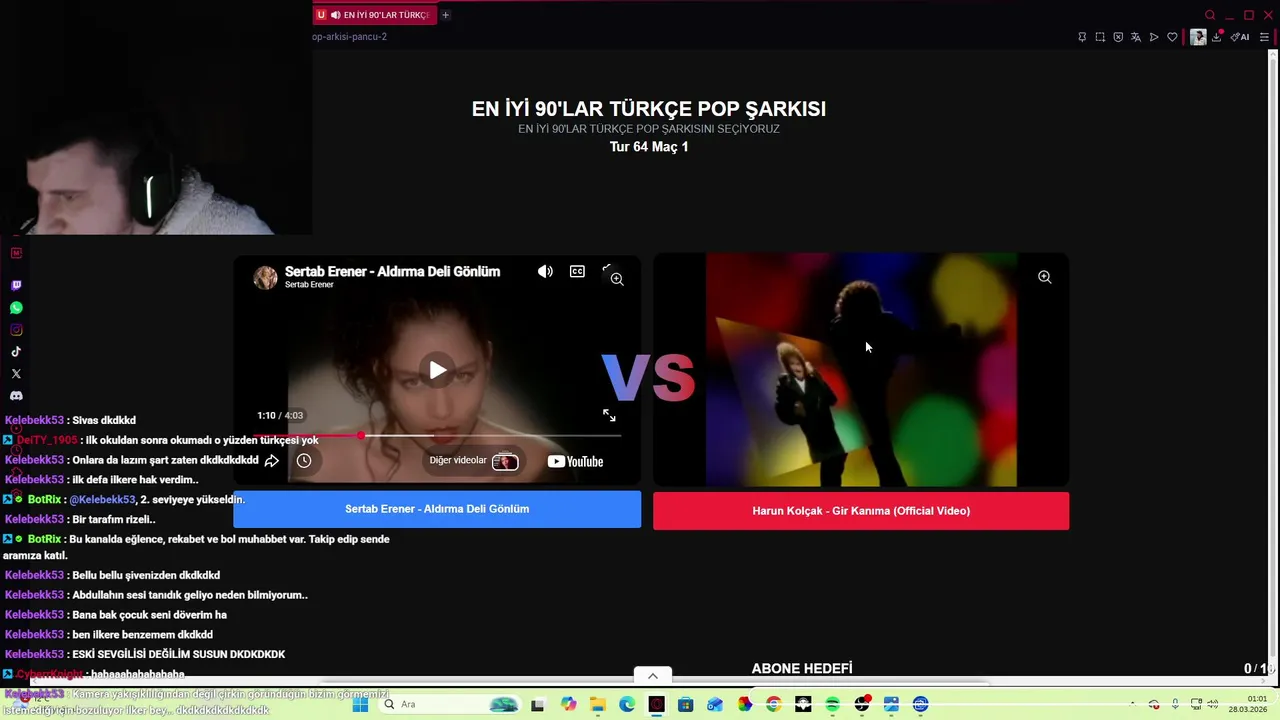Open Spotify from the taskbar
1280x720 pixels.
[x=832, y=705]
